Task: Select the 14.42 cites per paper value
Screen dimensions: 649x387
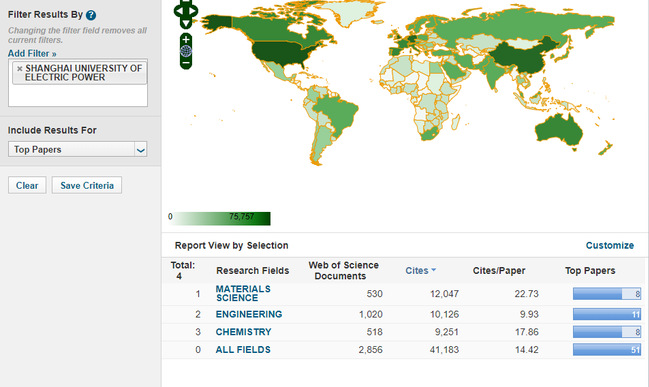Action: (x=526, y=350)
